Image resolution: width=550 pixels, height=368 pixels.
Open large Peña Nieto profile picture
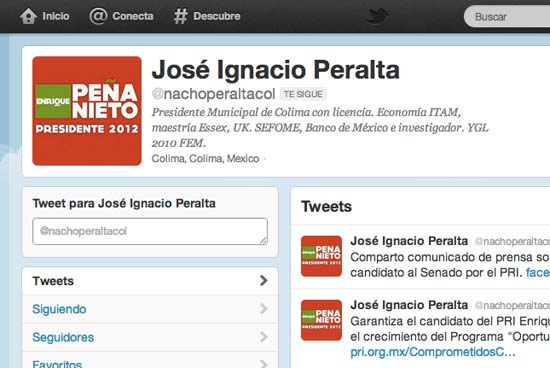(87, 111)
